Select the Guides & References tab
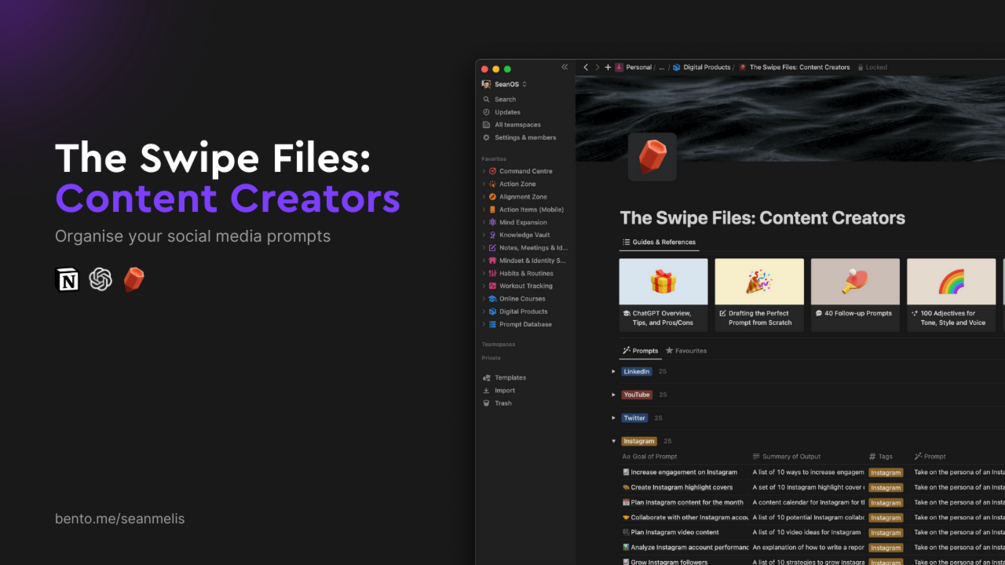 coord(659,242)
